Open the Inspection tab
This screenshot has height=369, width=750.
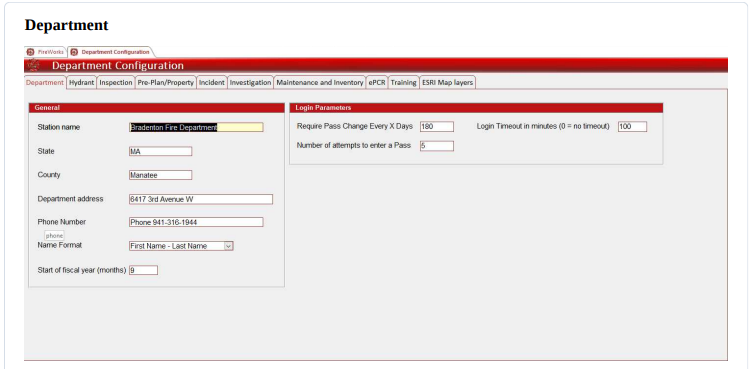tap(116, 83)
